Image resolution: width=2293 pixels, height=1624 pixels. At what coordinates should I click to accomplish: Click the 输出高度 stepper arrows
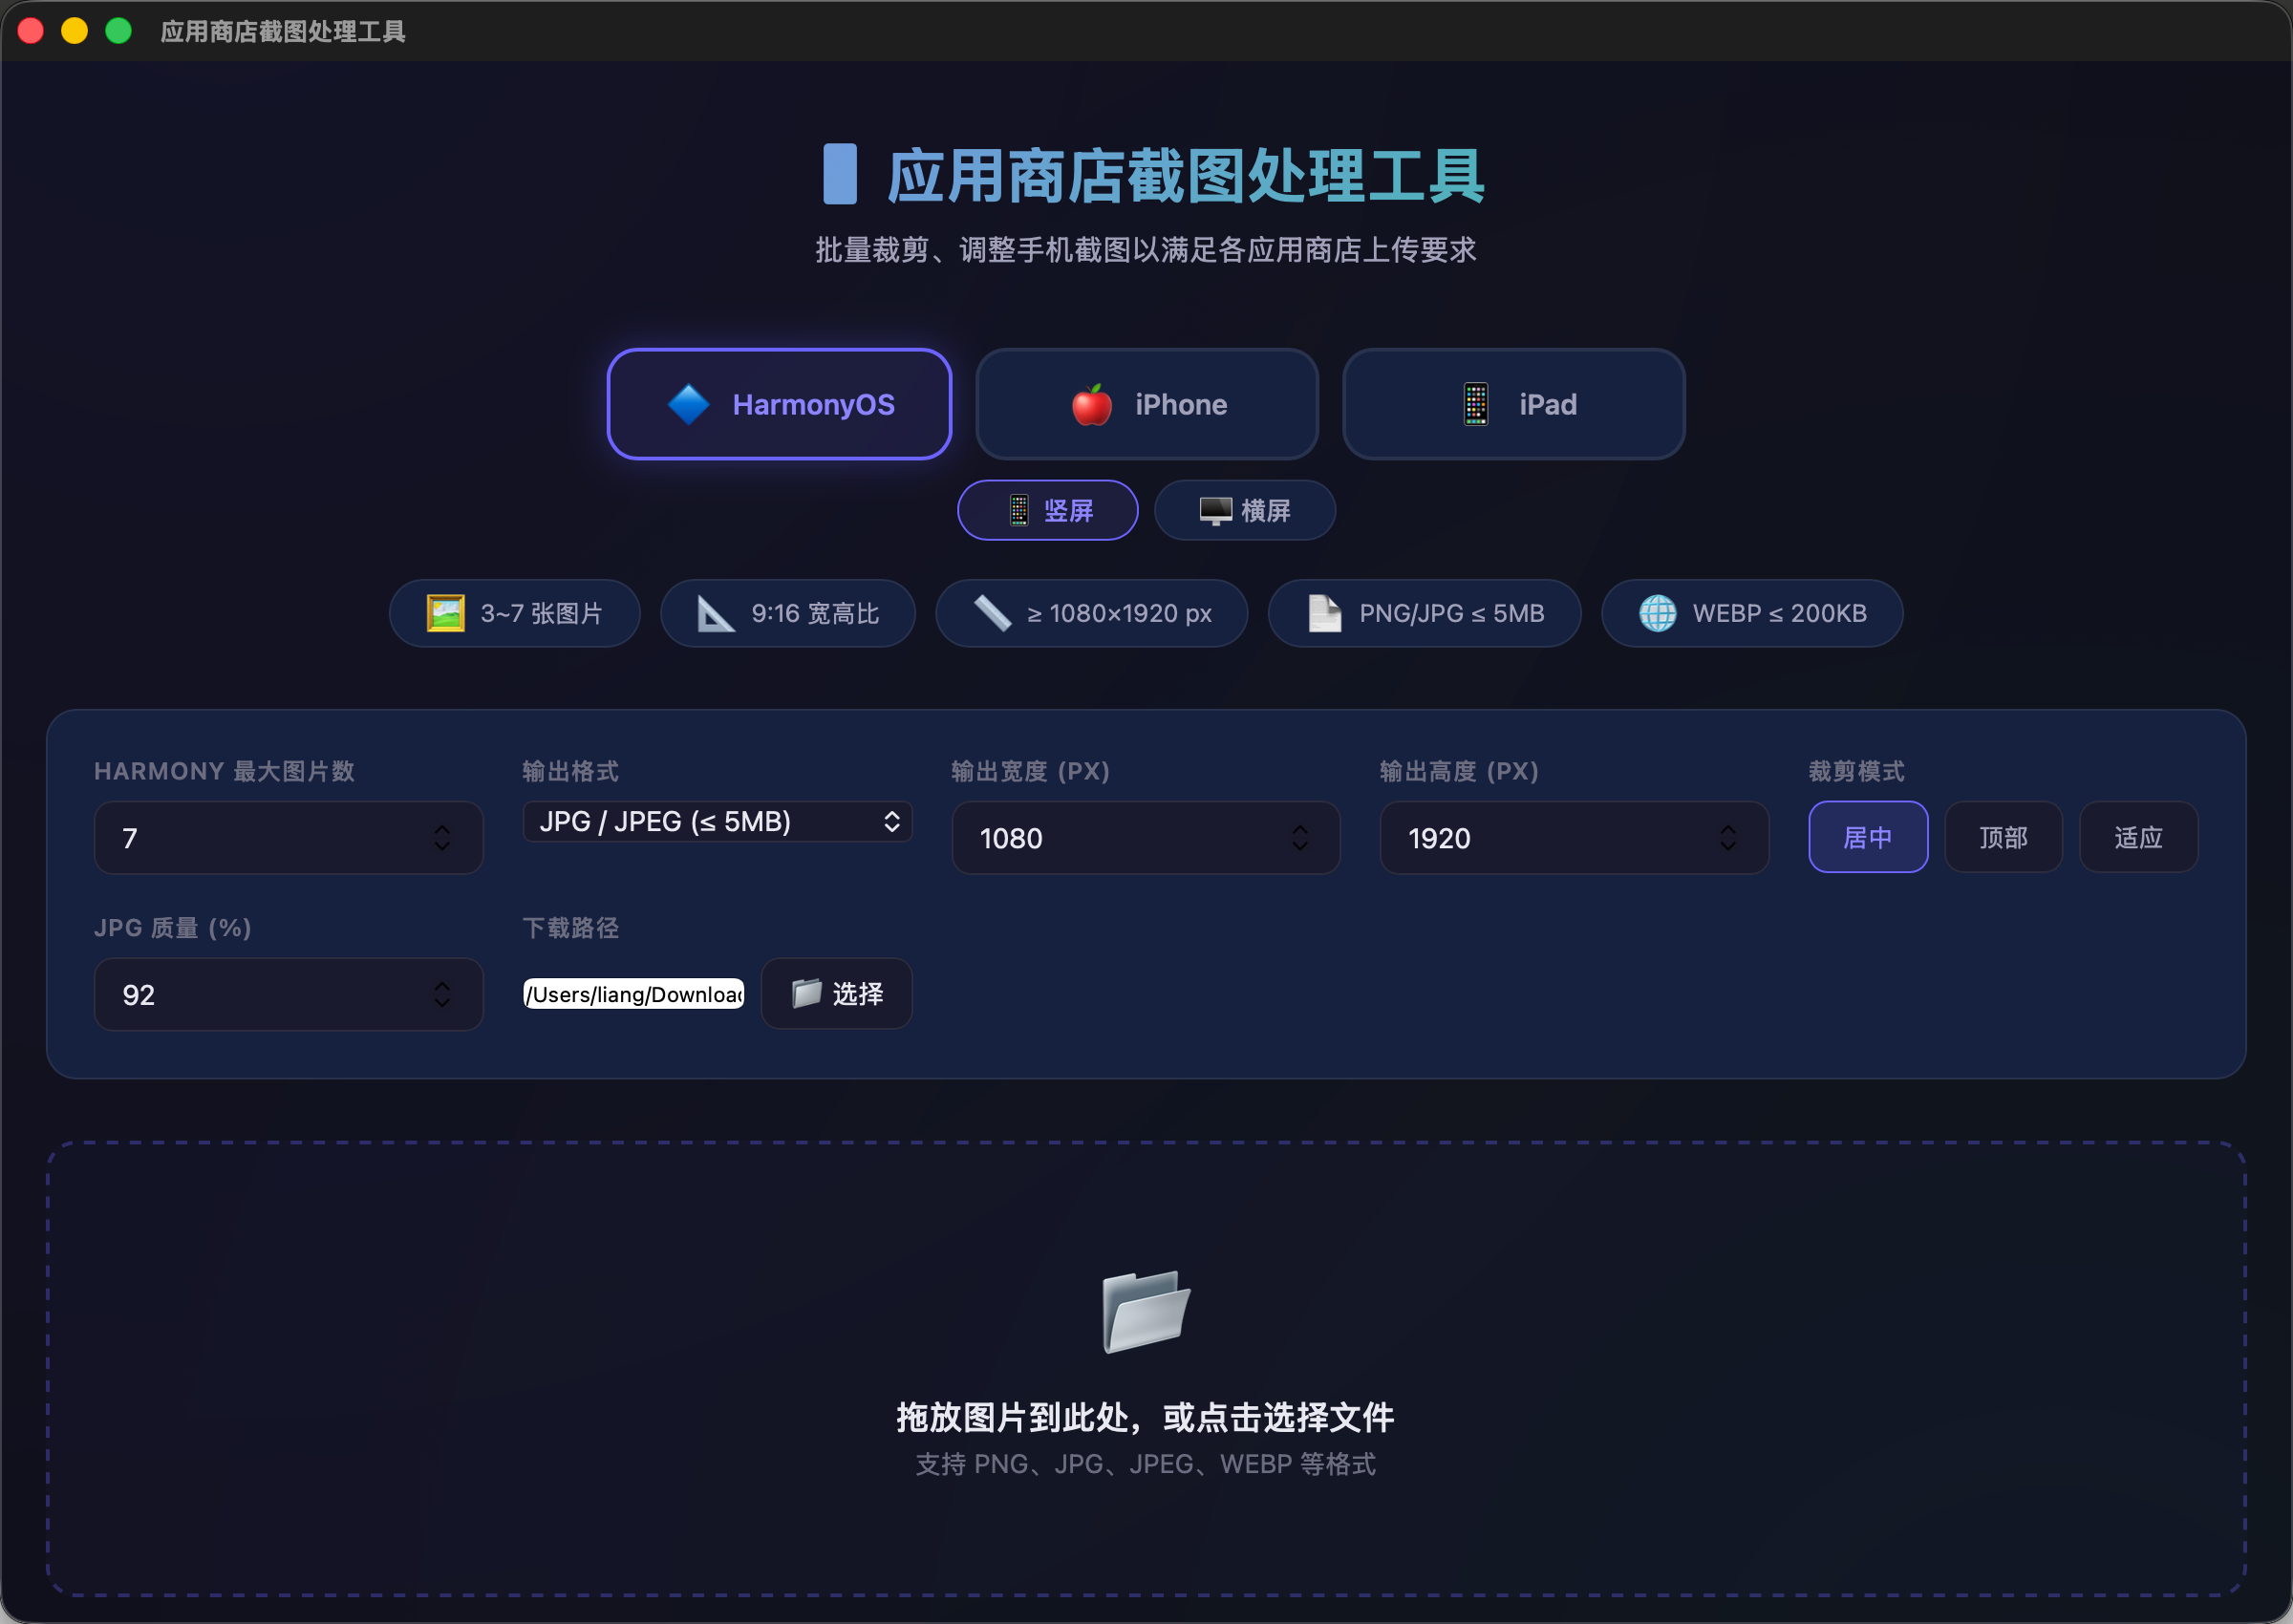point(1728,838)
